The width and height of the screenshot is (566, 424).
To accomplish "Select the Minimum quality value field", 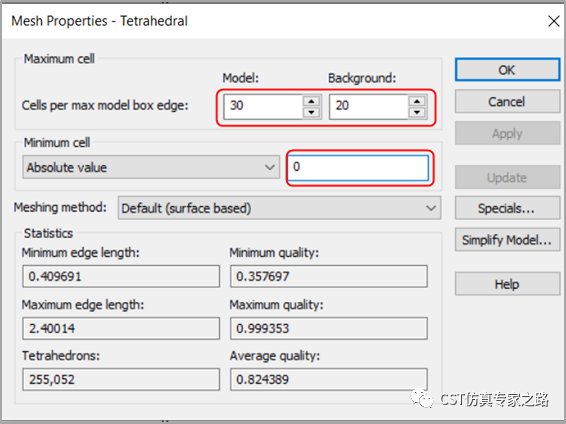I will [x=329, y=276].
